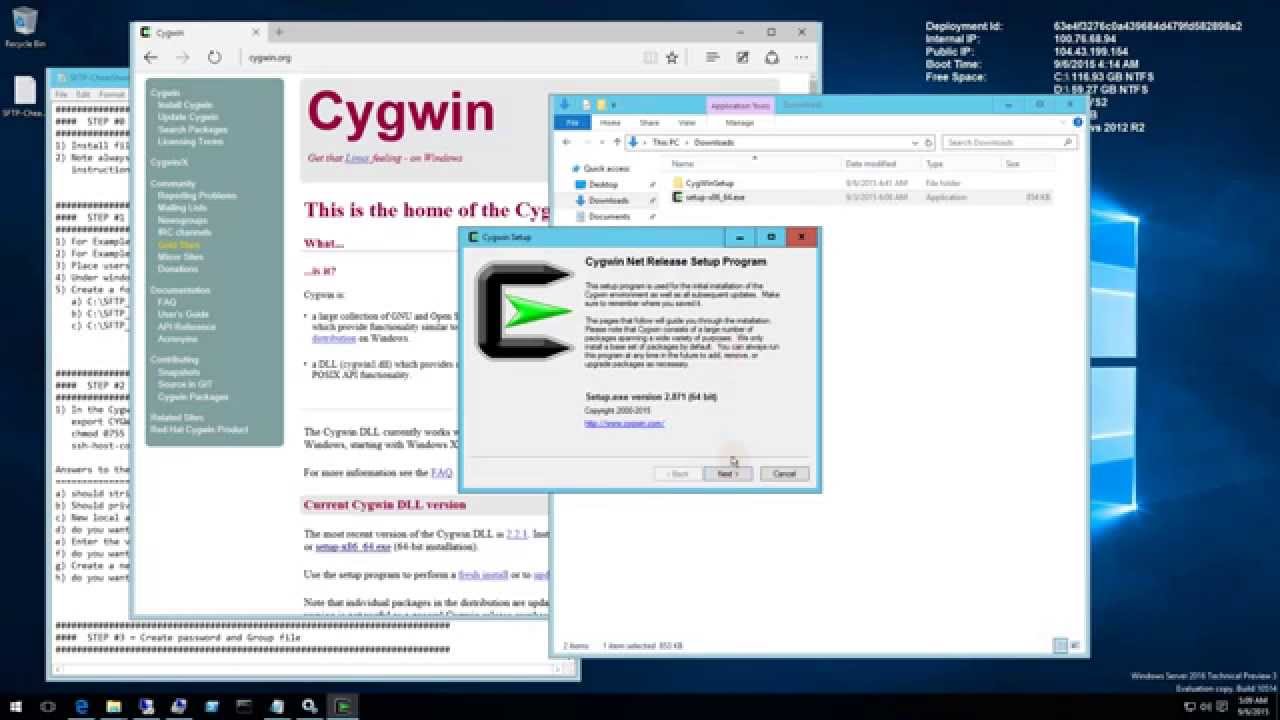Open the FAQ link in Documentation
Viewport: 1280px width, 720px height.
tap(166, 302)
